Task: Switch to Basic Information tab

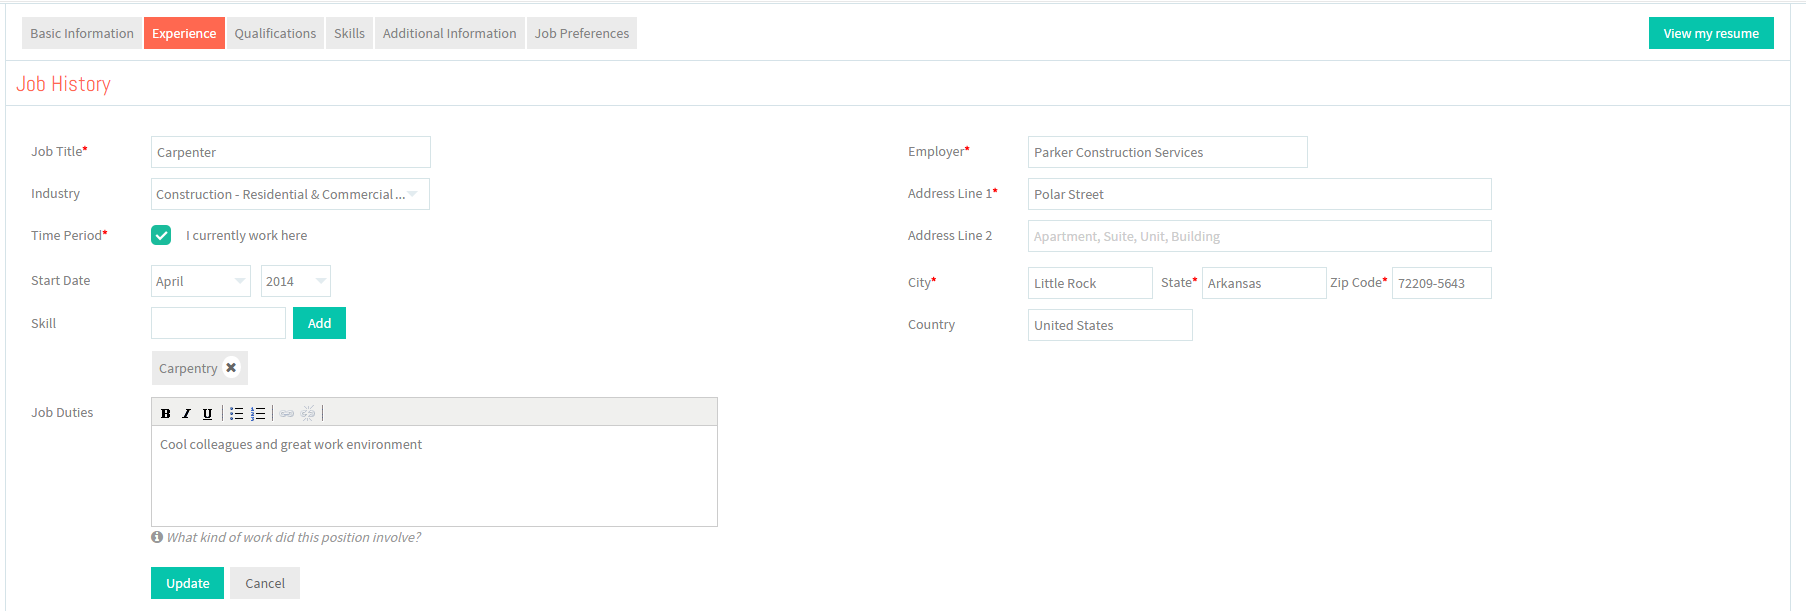Action: (x=82, y=33)
